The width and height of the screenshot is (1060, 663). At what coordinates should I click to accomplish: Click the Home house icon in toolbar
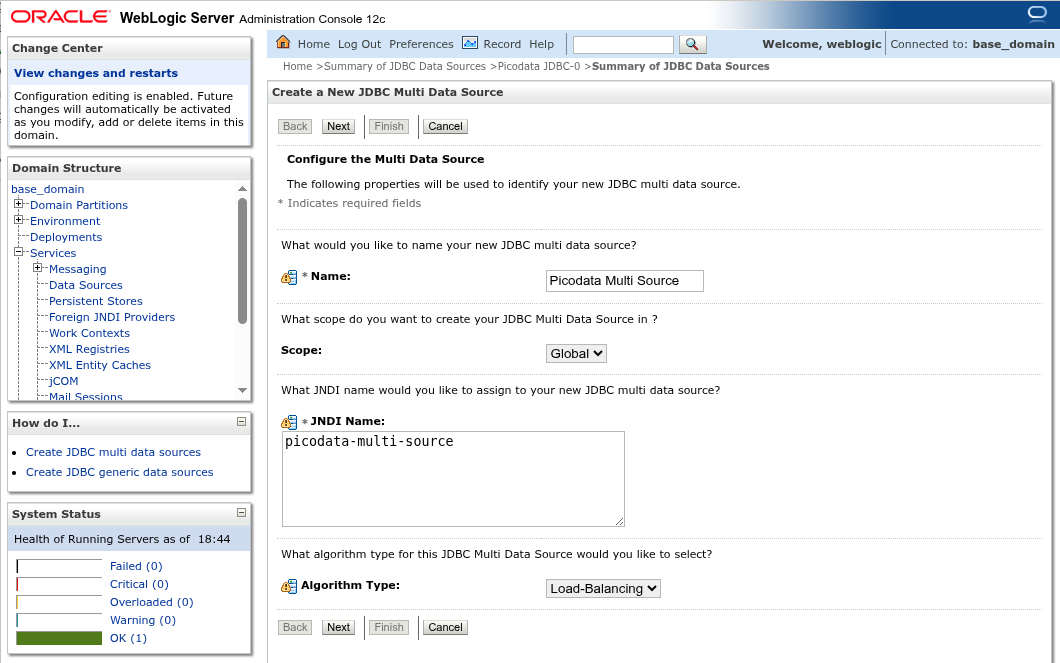(283, 43)
